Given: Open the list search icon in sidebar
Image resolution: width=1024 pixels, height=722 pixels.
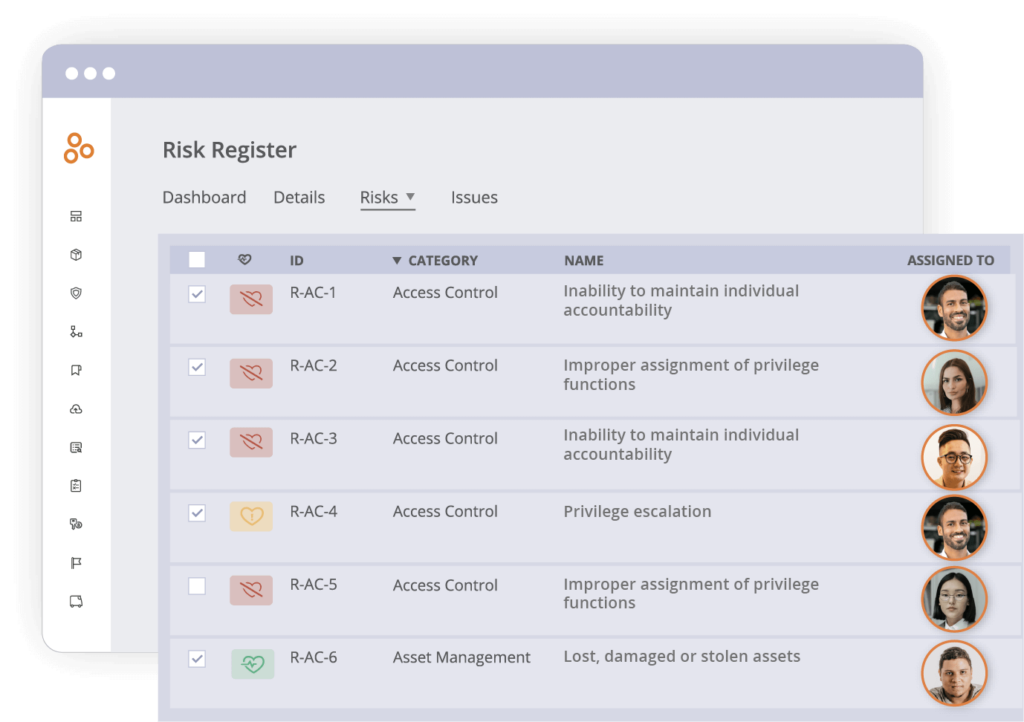Looking at the screenshot, I should [x=76, y=447].
